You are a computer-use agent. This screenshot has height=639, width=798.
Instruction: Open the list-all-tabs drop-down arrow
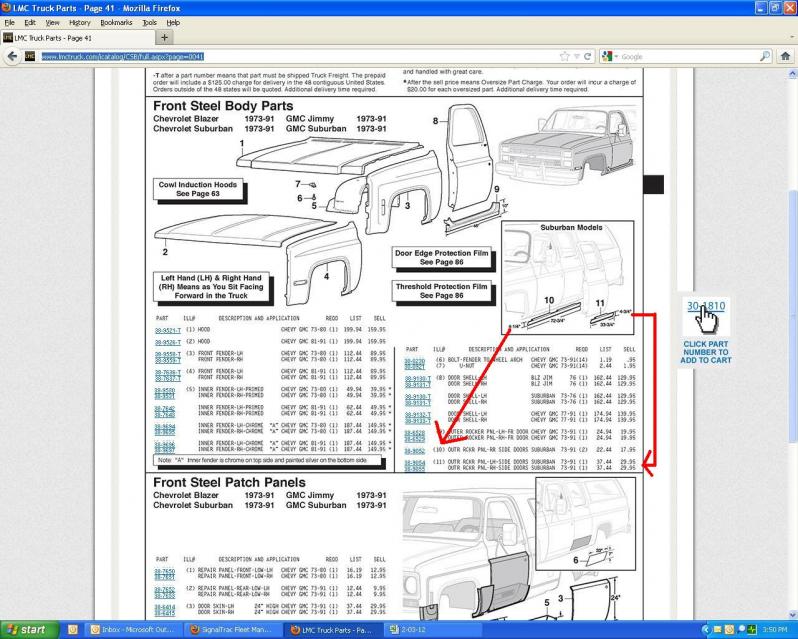pyautogui.click(x=792, y=38)
